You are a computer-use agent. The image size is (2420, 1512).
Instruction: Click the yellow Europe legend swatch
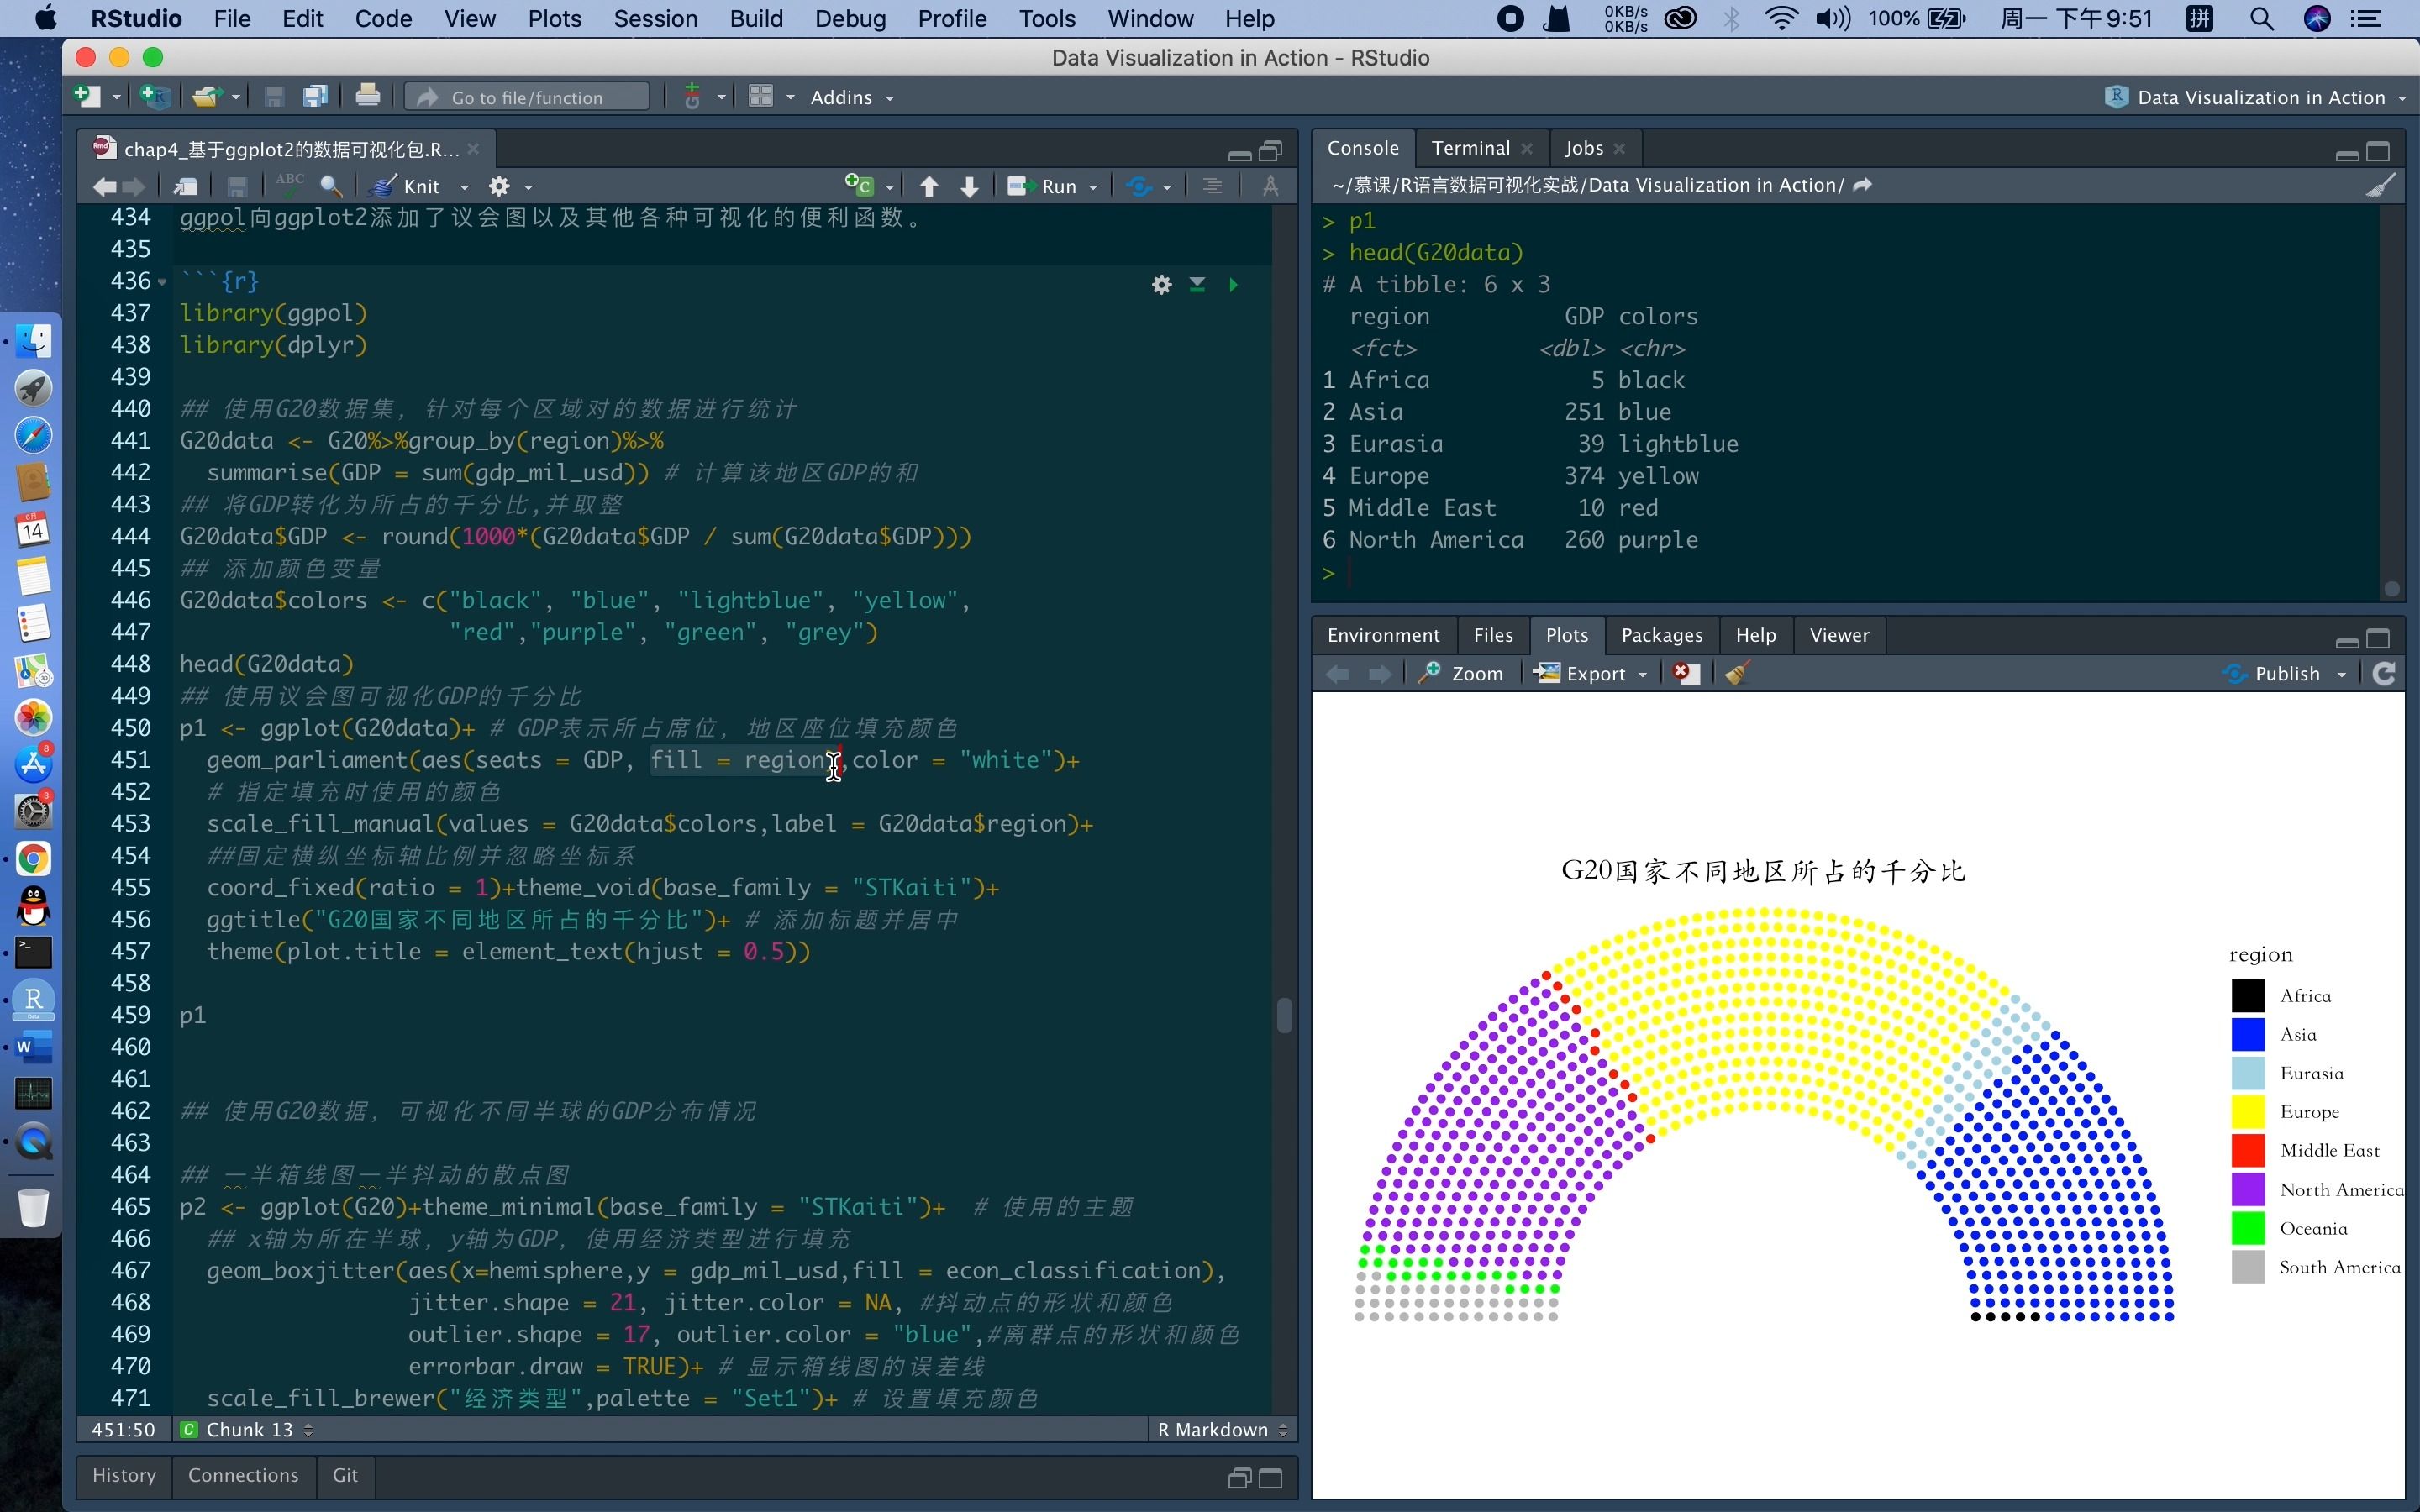pyautogui.click(x=2247, y=1112)
